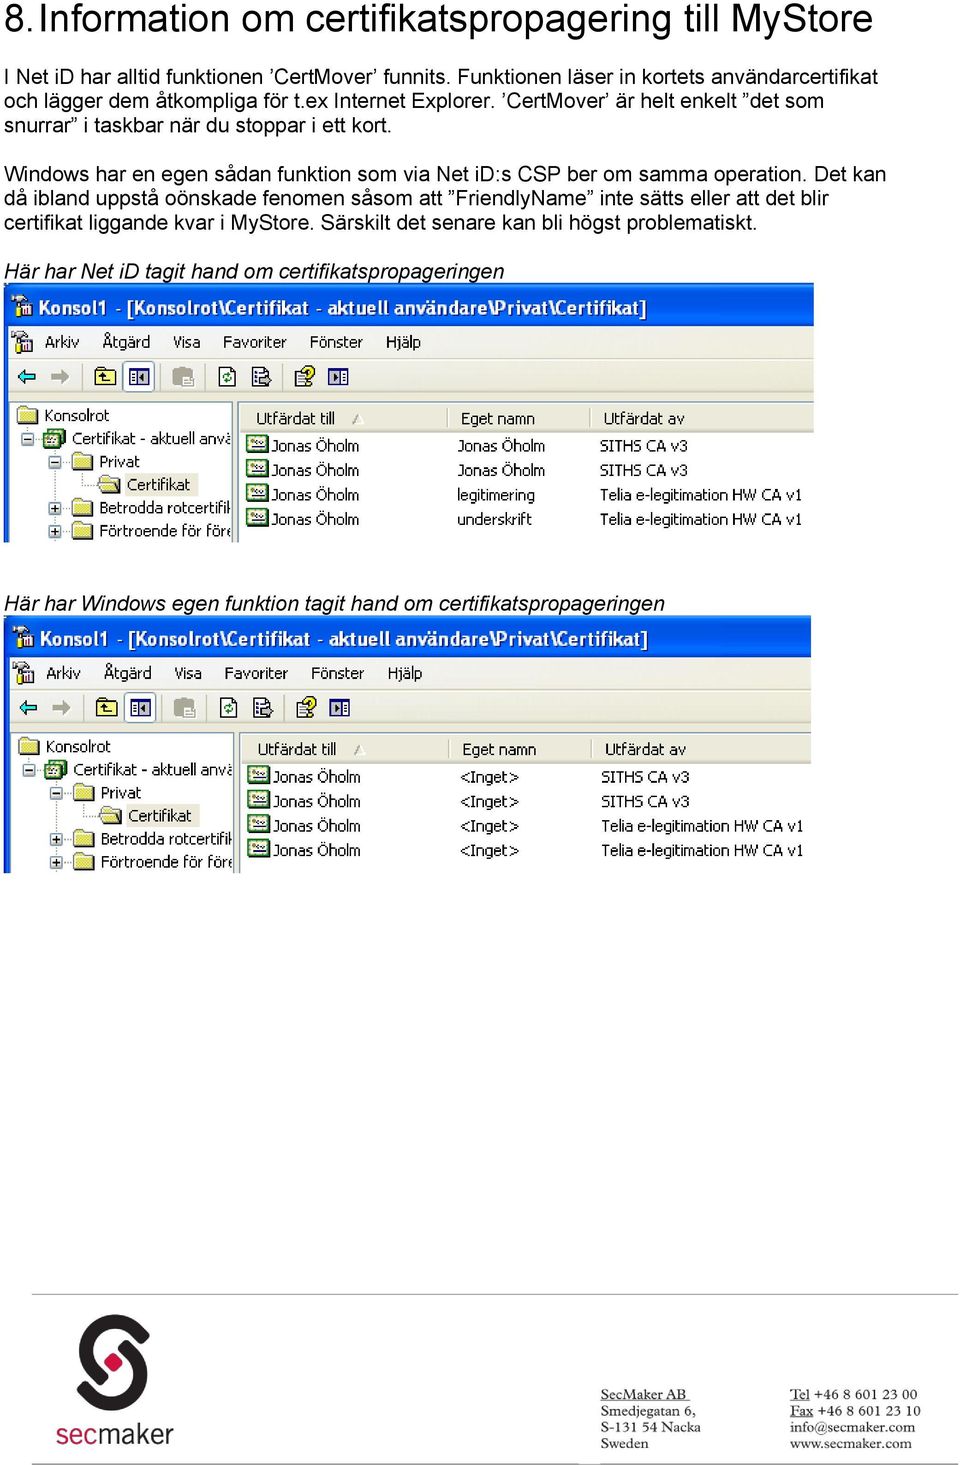The width and height of the screenshot is (960, 1465).
Task: Open the Hjälp menu in the second Konsol1 window
Action: point(404,673)
